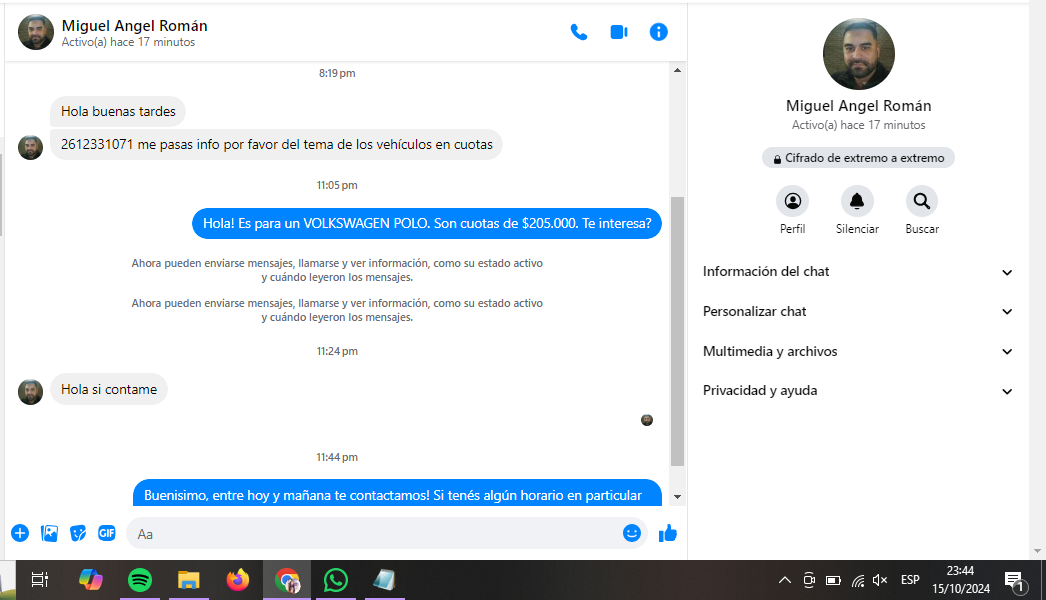The image size is (1046, 600).
Task: Open the notification center icon
Action: pyautogui.click(x=1015, y=581)
